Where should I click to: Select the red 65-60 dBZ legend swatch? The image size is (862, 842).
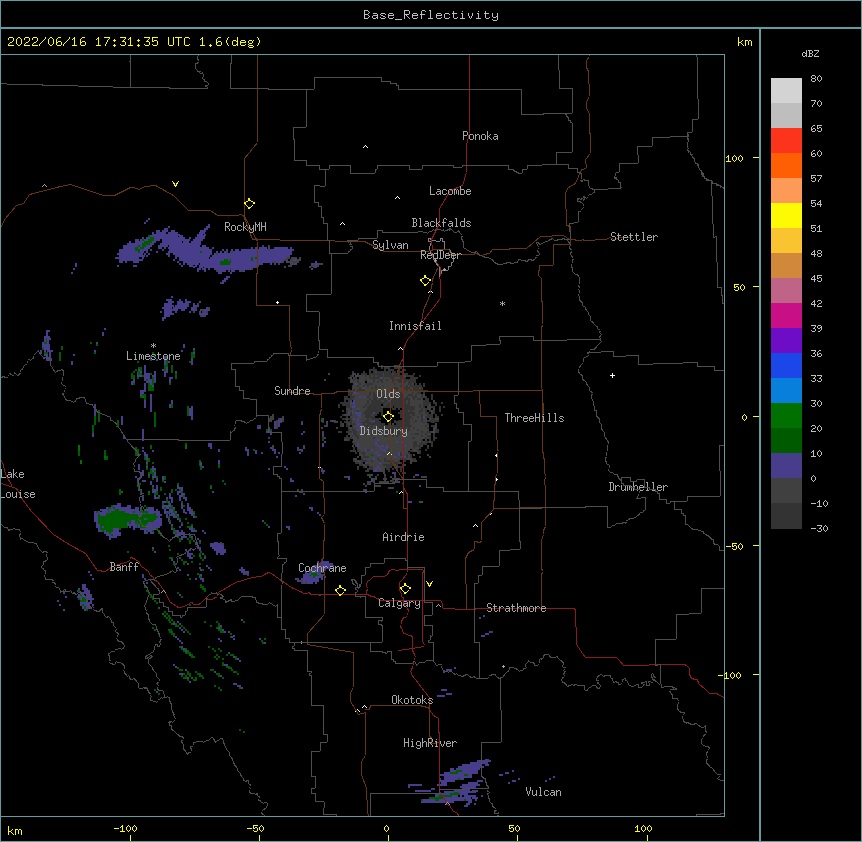click(786, 141)
